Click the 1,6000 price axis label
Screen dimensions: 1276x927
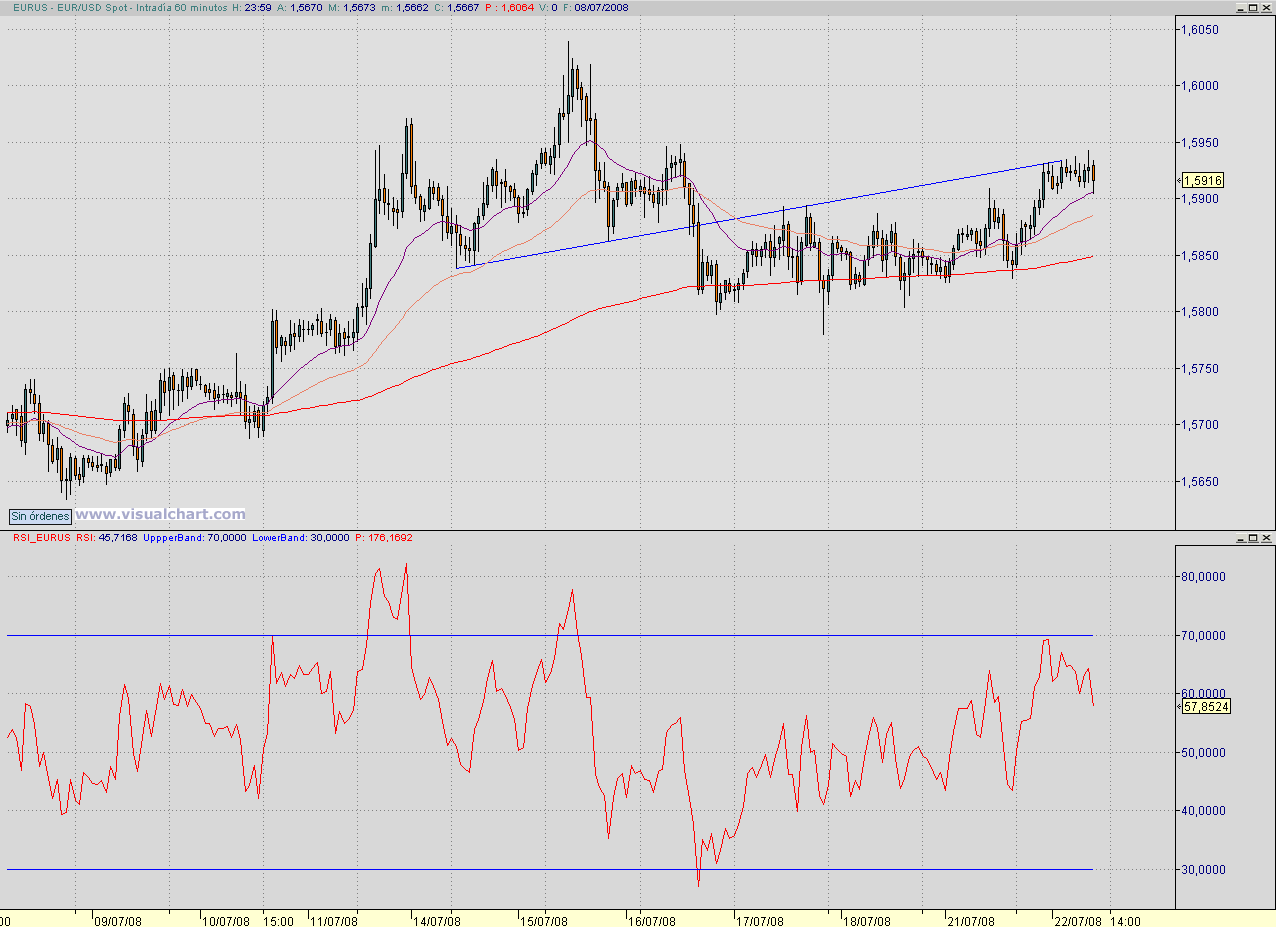1200,86
